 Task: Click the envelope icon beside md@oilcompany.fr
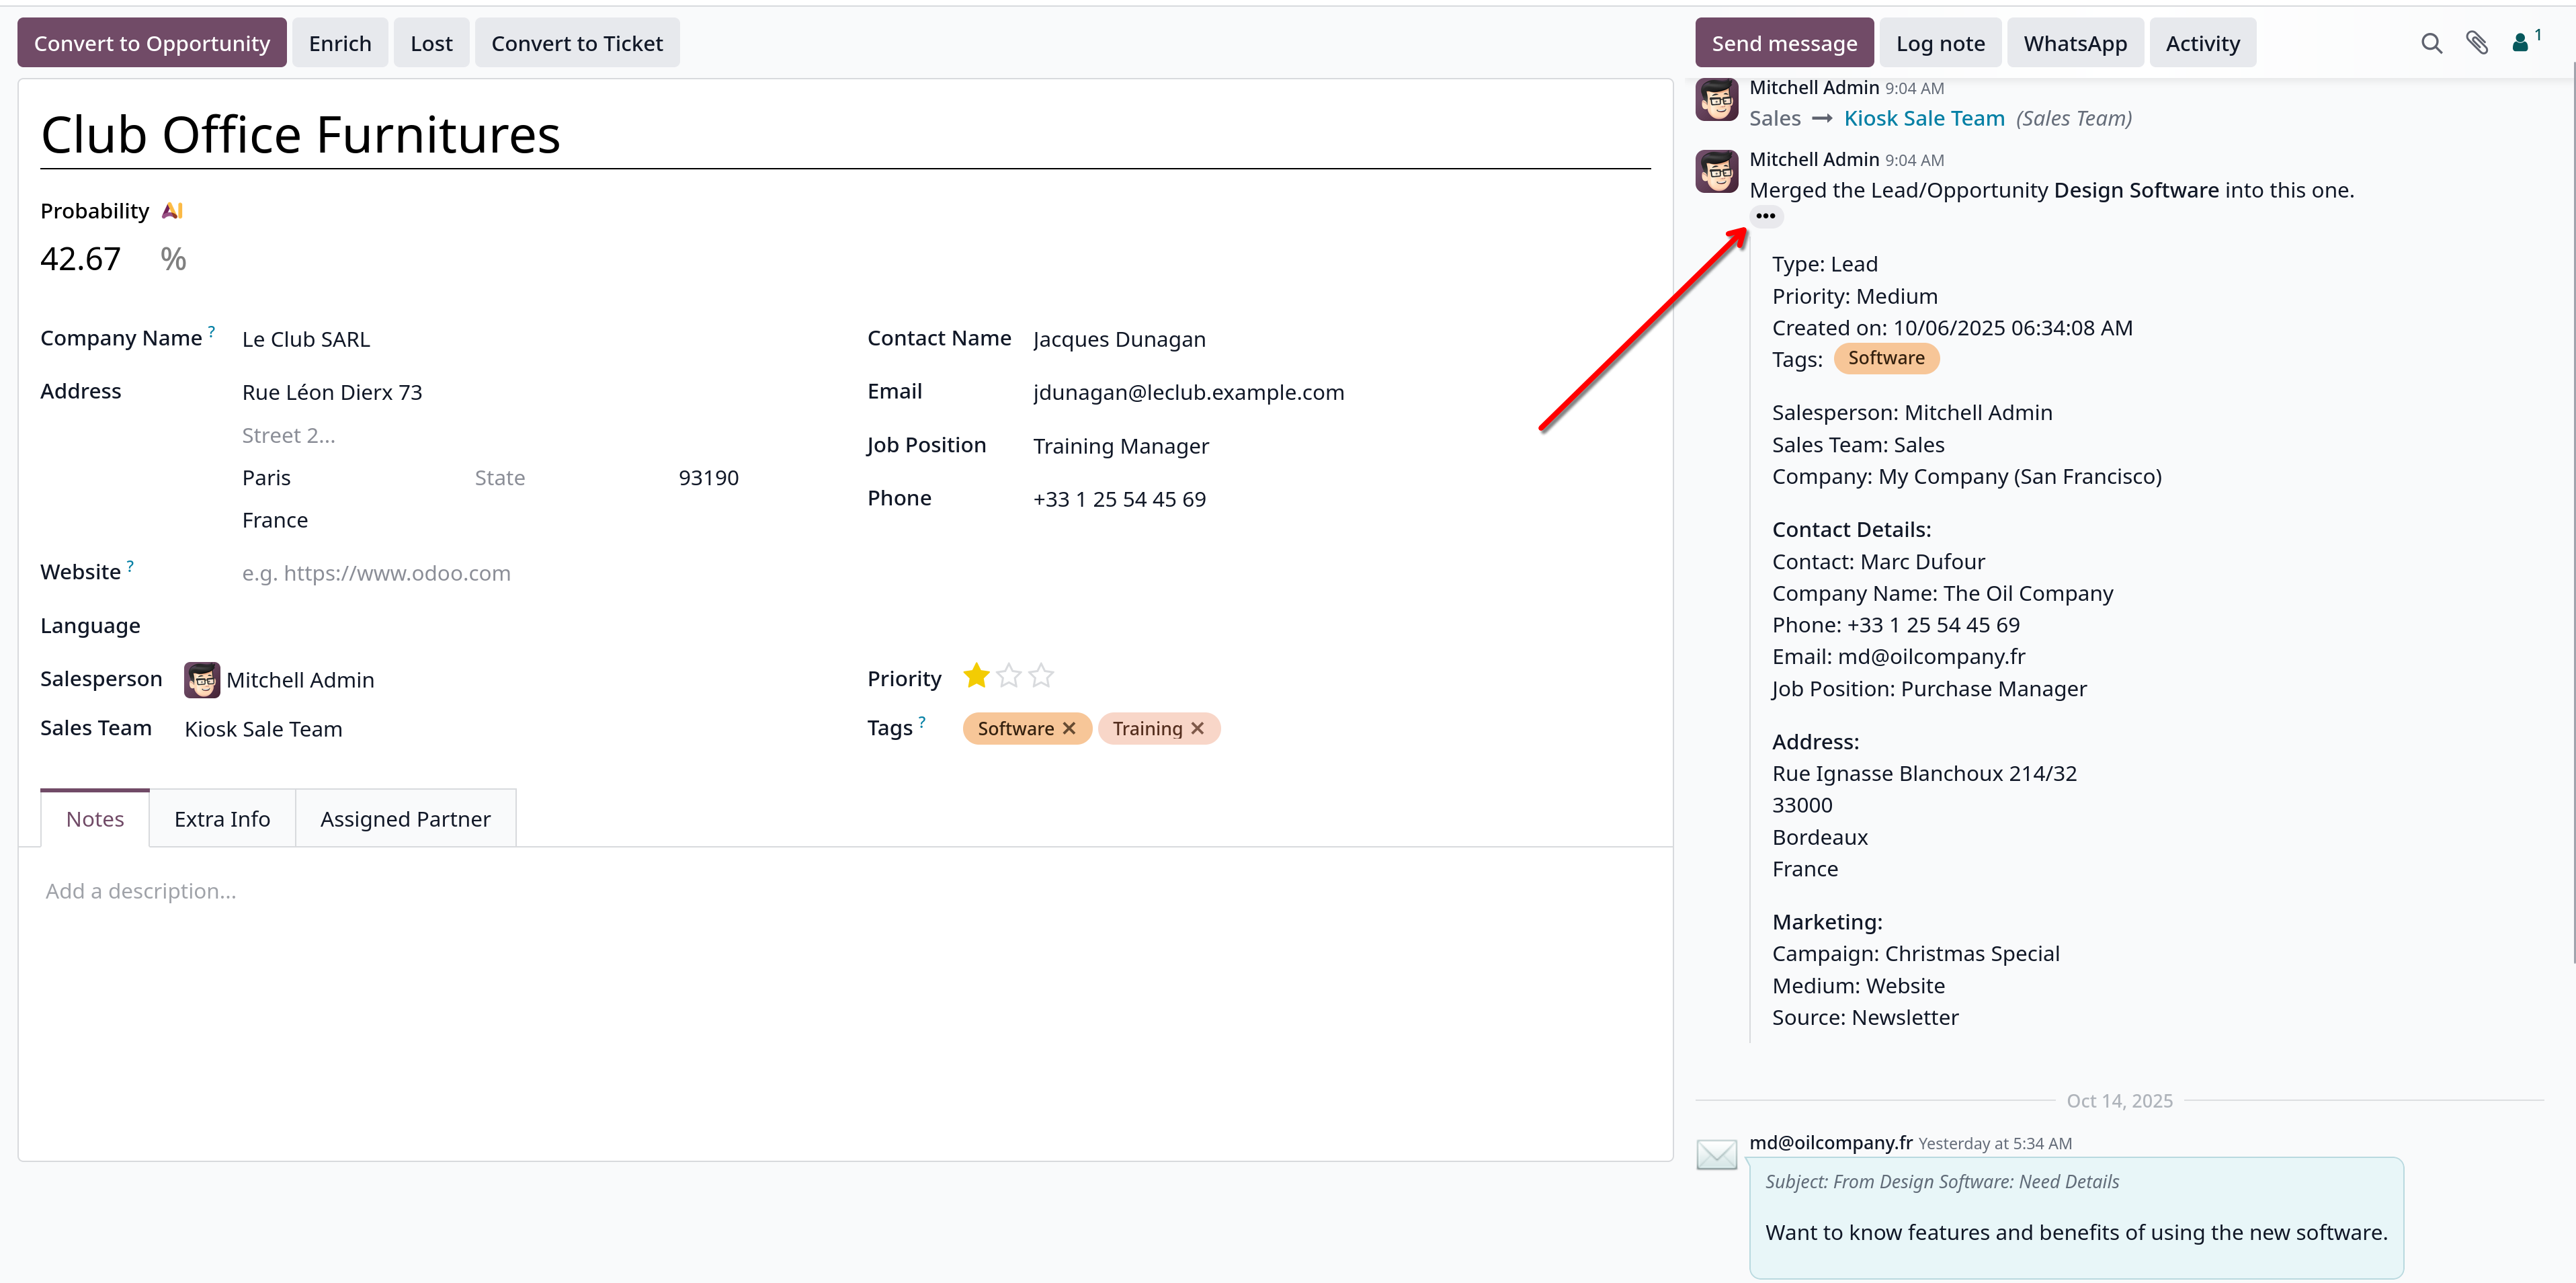coord(1716,1155)
